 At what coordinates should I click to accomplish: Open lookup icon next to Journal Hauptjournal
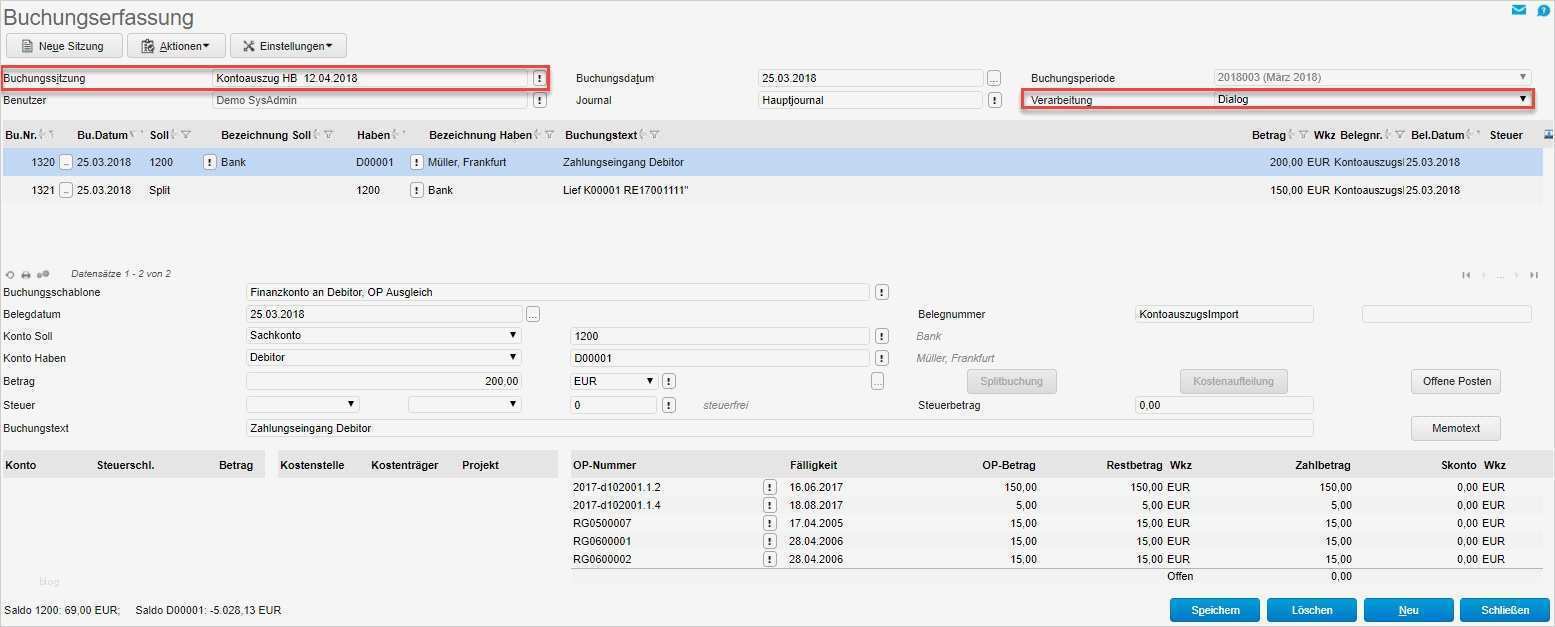[x=994, y=100]
